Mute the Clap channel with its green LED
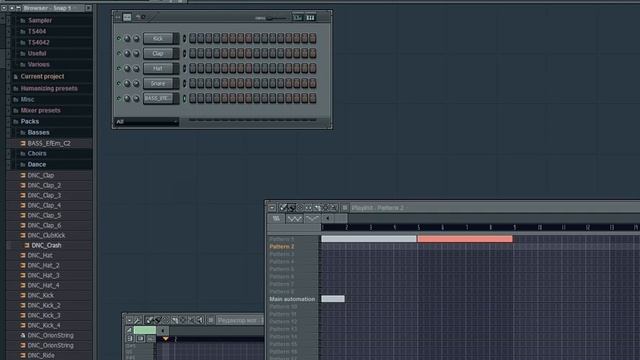This screenshot has height=360, width=640. (119, 53)
